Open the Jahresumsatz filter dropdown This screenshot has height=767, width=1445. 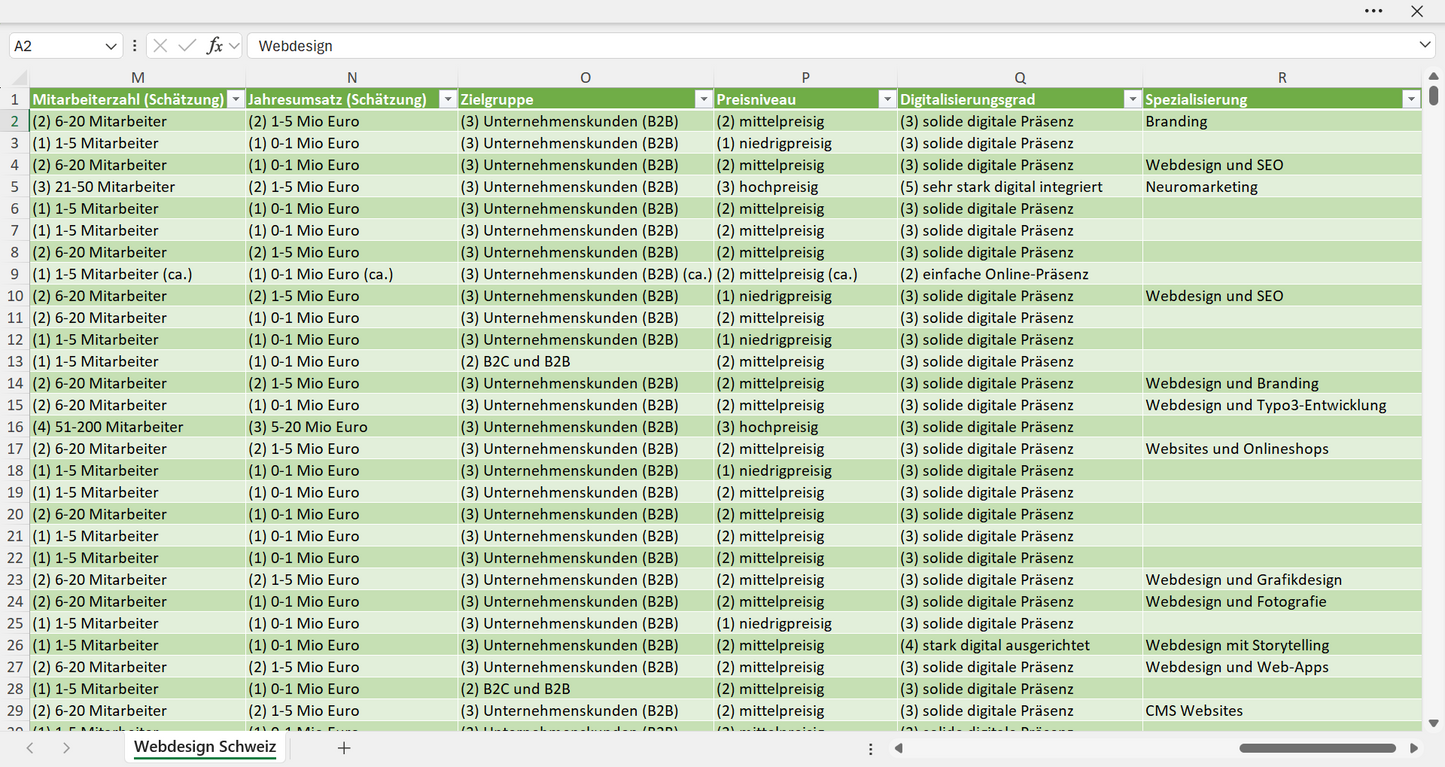(x=447, y=99)
